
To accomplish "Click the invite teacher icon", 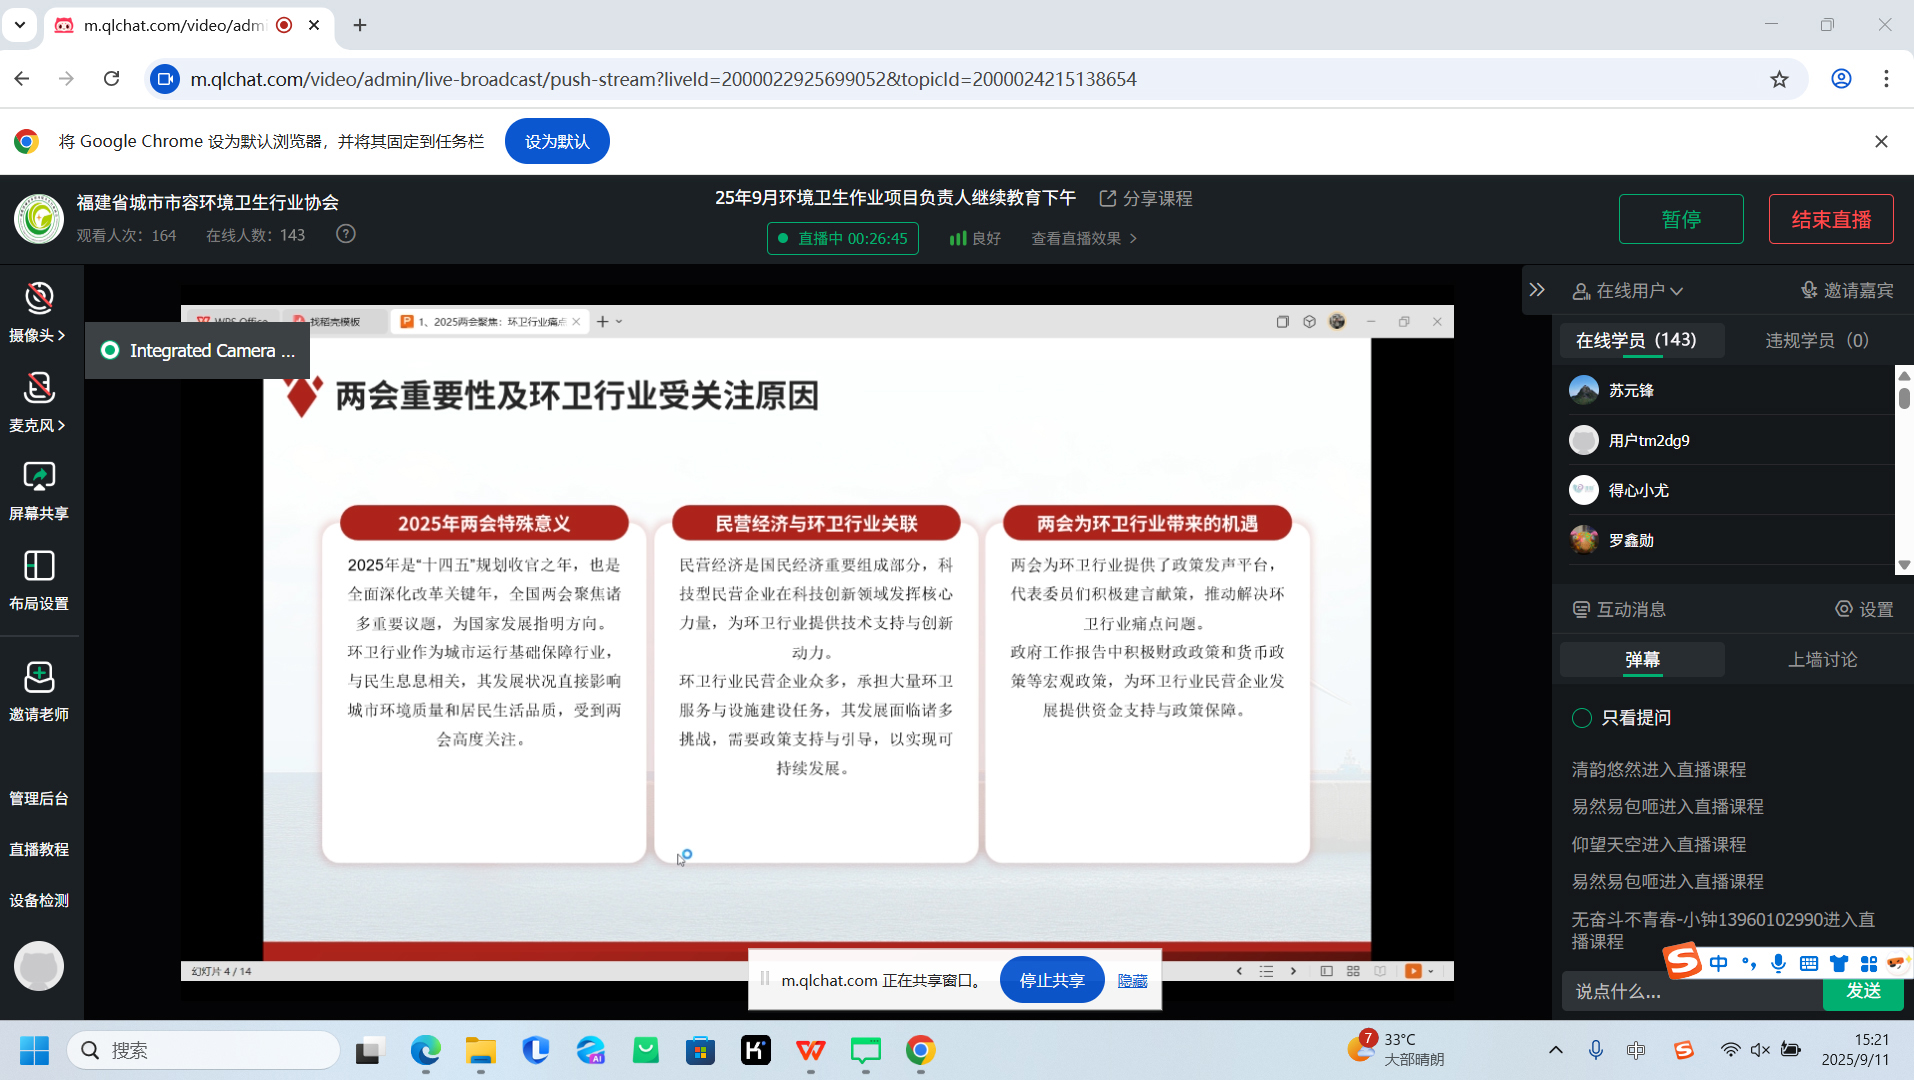I will (39, 677).
